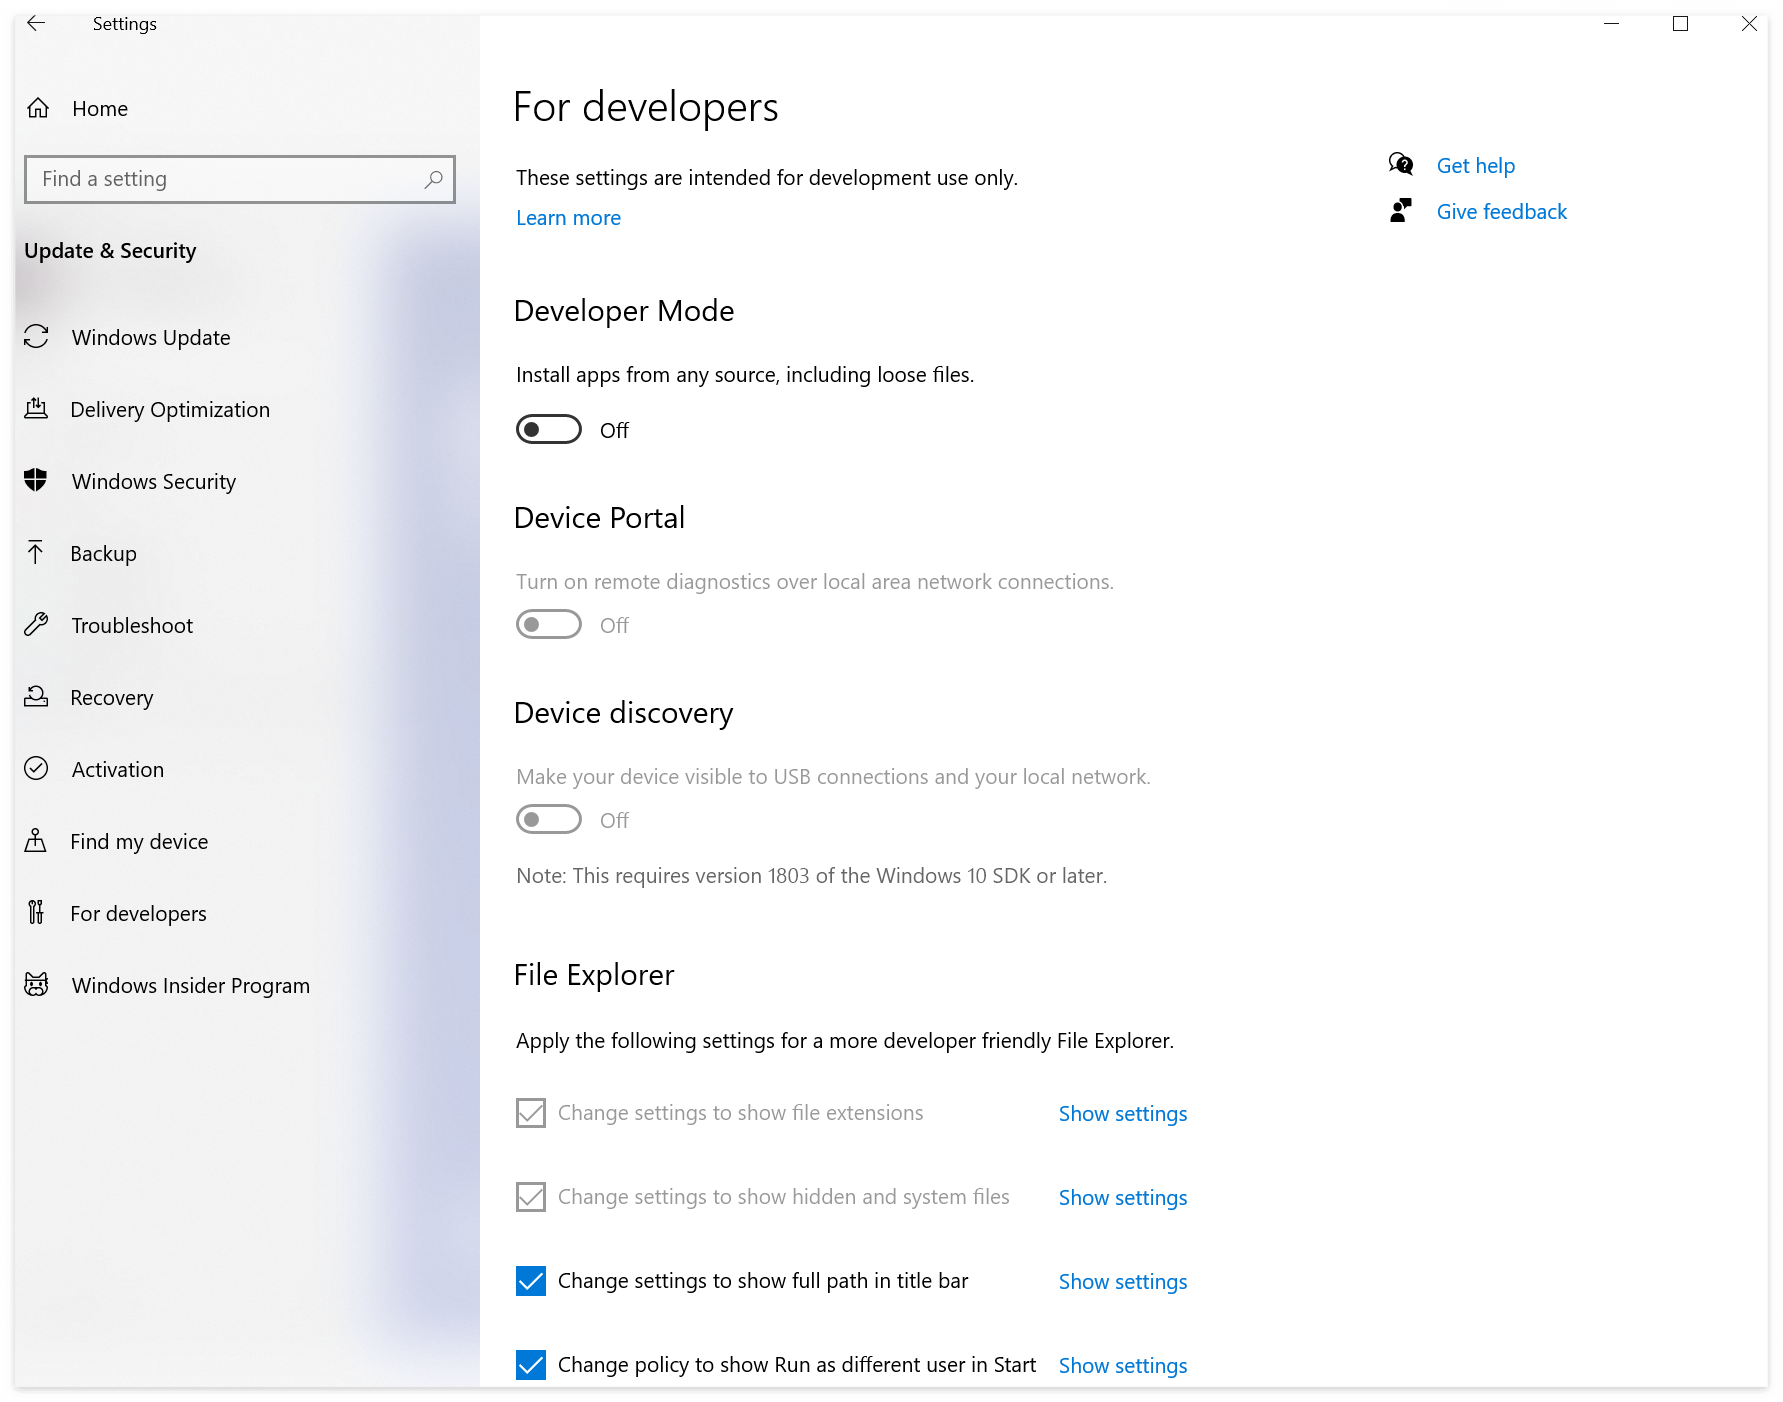Check show hidden and system files checkbox

531,1197
